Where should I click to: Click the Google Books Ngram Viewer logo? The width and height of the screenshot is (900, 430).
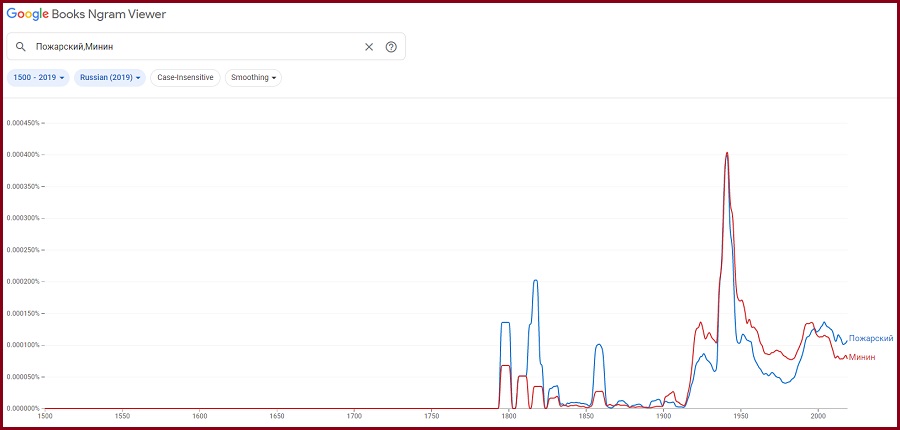click(x=87, y=14)
